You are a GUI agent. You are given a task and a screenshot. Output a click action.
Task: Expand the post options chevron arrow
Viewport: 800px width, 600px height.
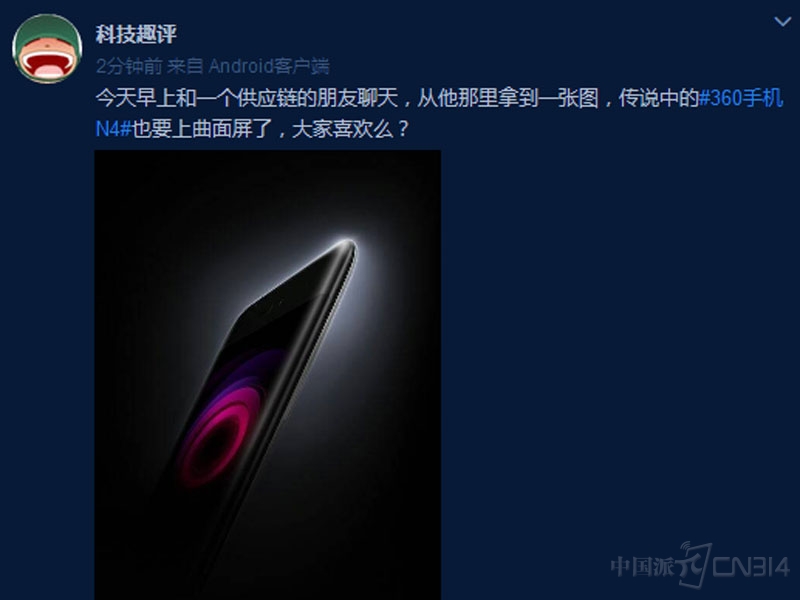pos(783,21)
